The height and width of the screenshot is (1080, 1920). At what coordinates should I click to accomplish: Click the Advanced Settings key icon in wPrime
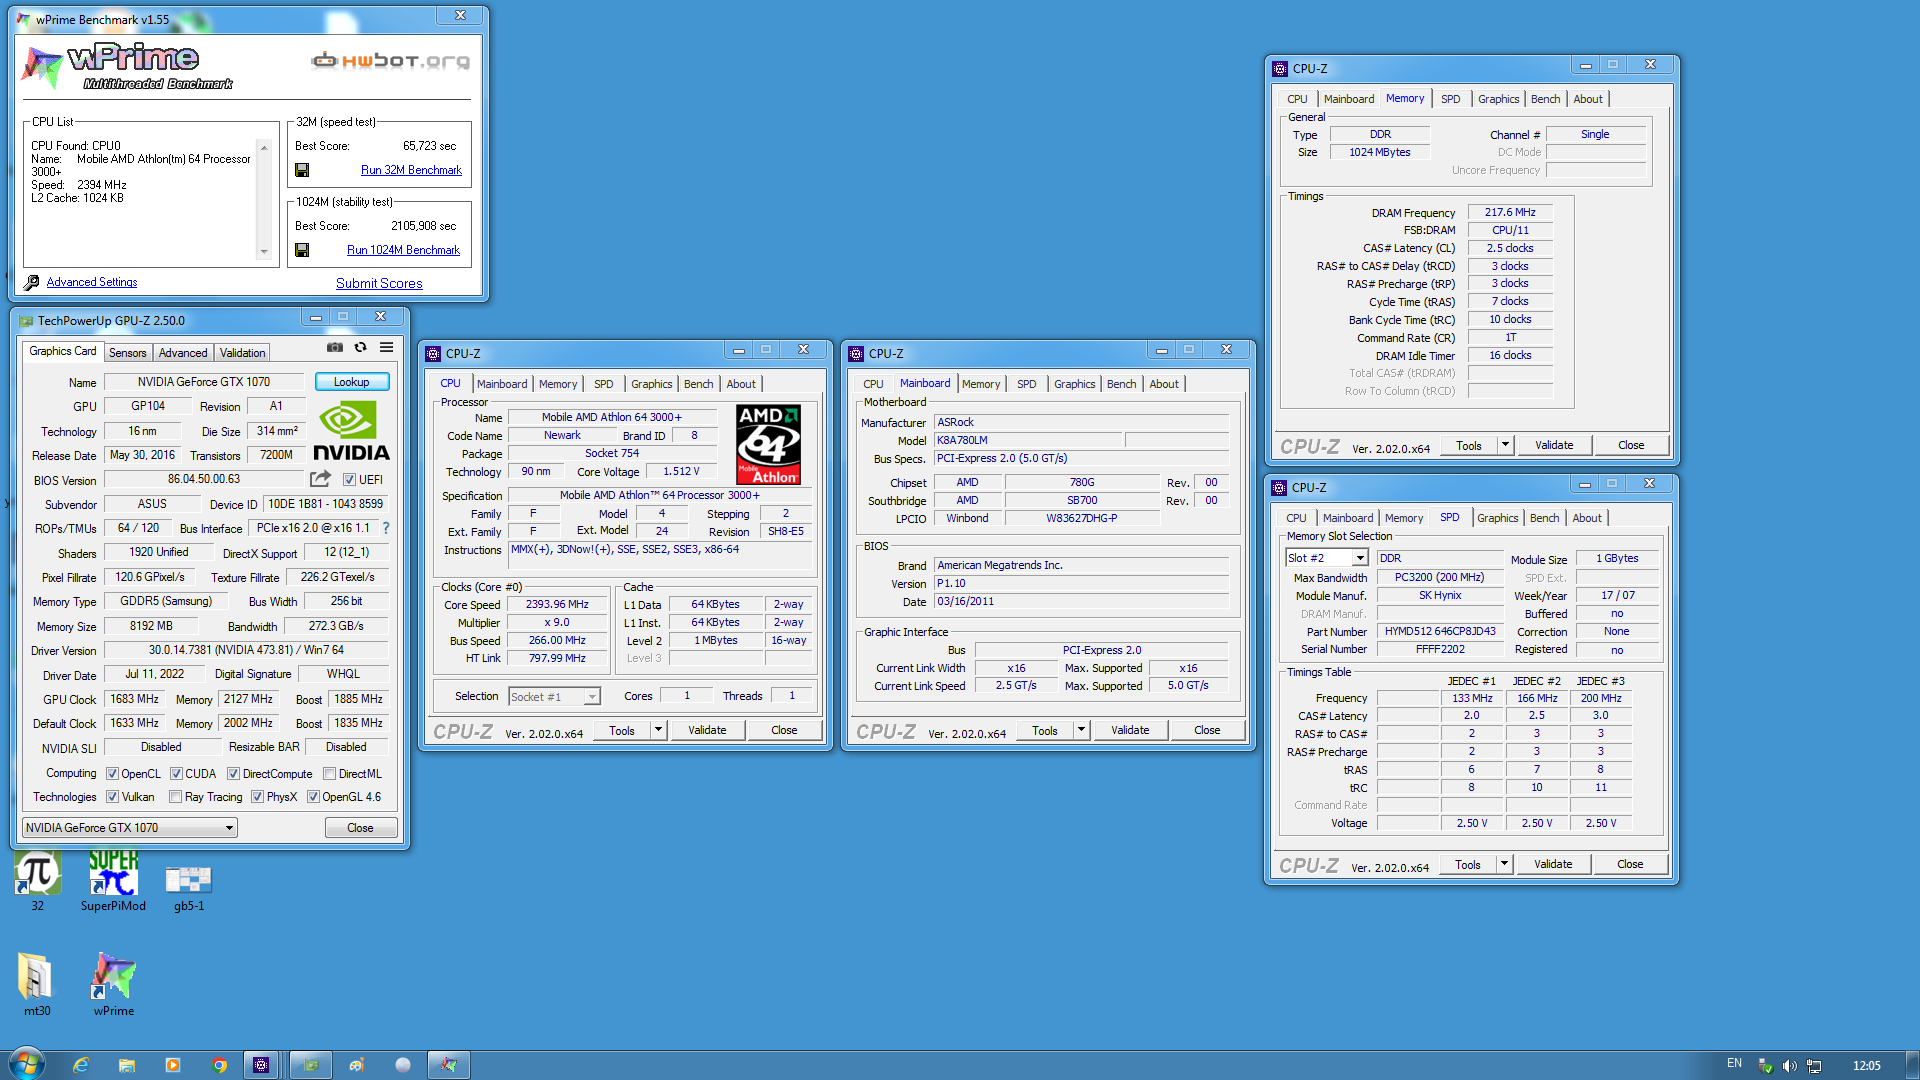(32, 283)
